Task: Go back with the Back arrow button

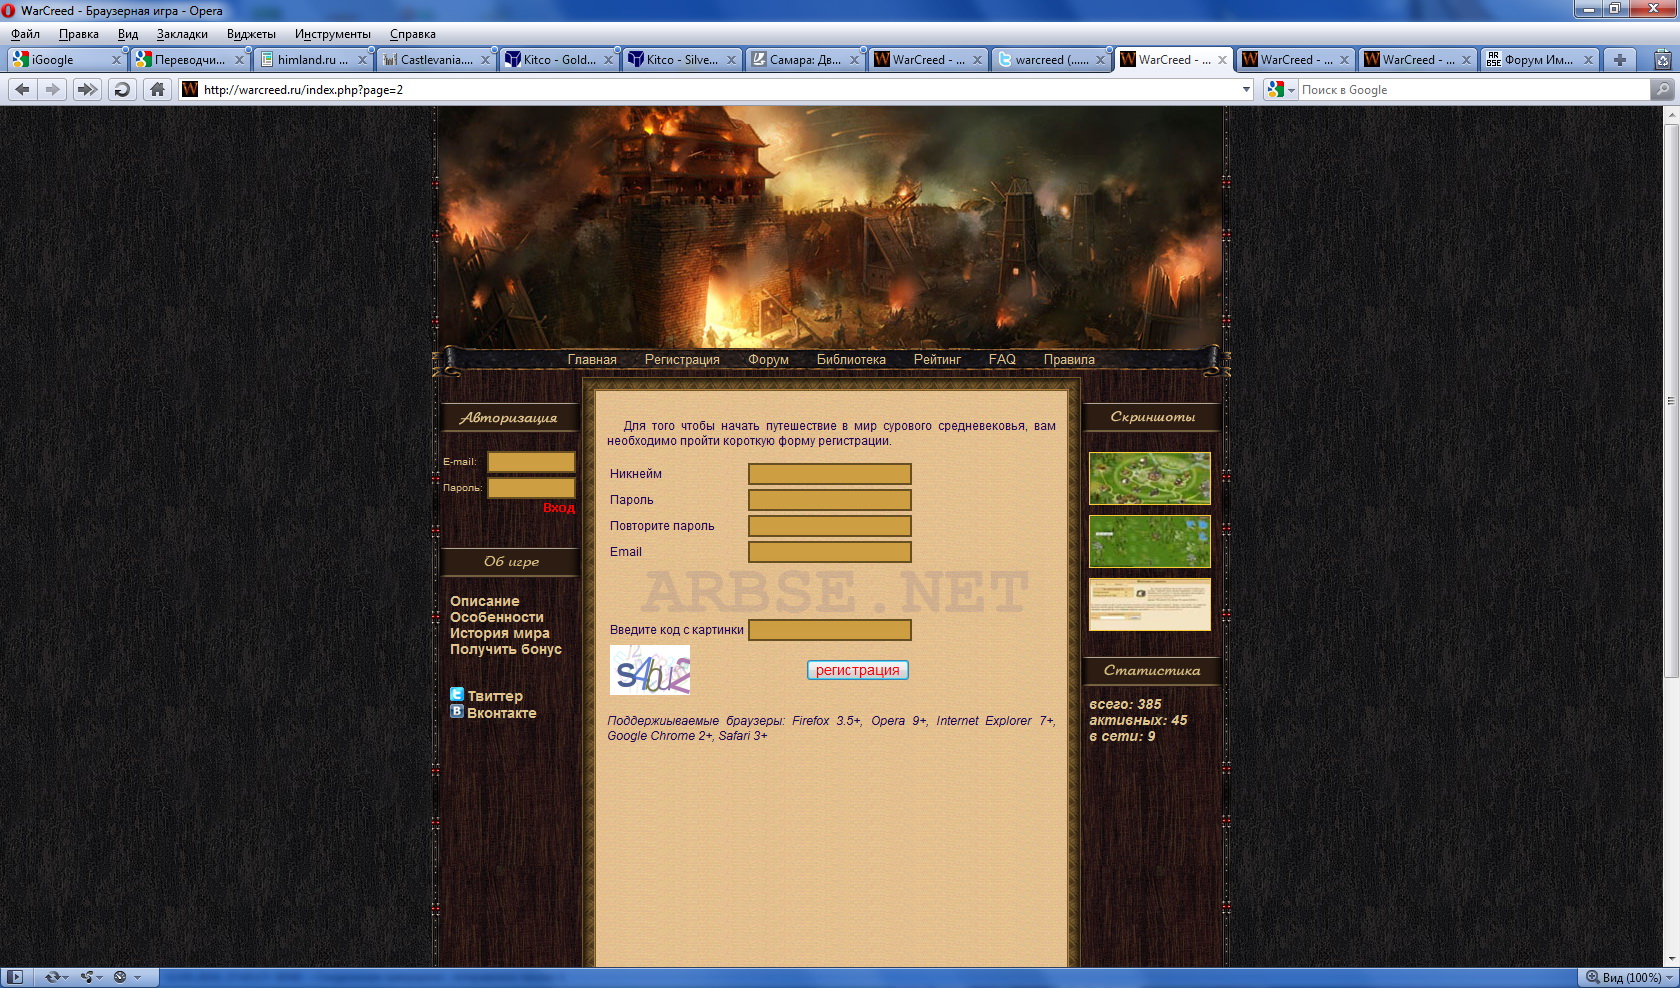Action: click(22, 89)
